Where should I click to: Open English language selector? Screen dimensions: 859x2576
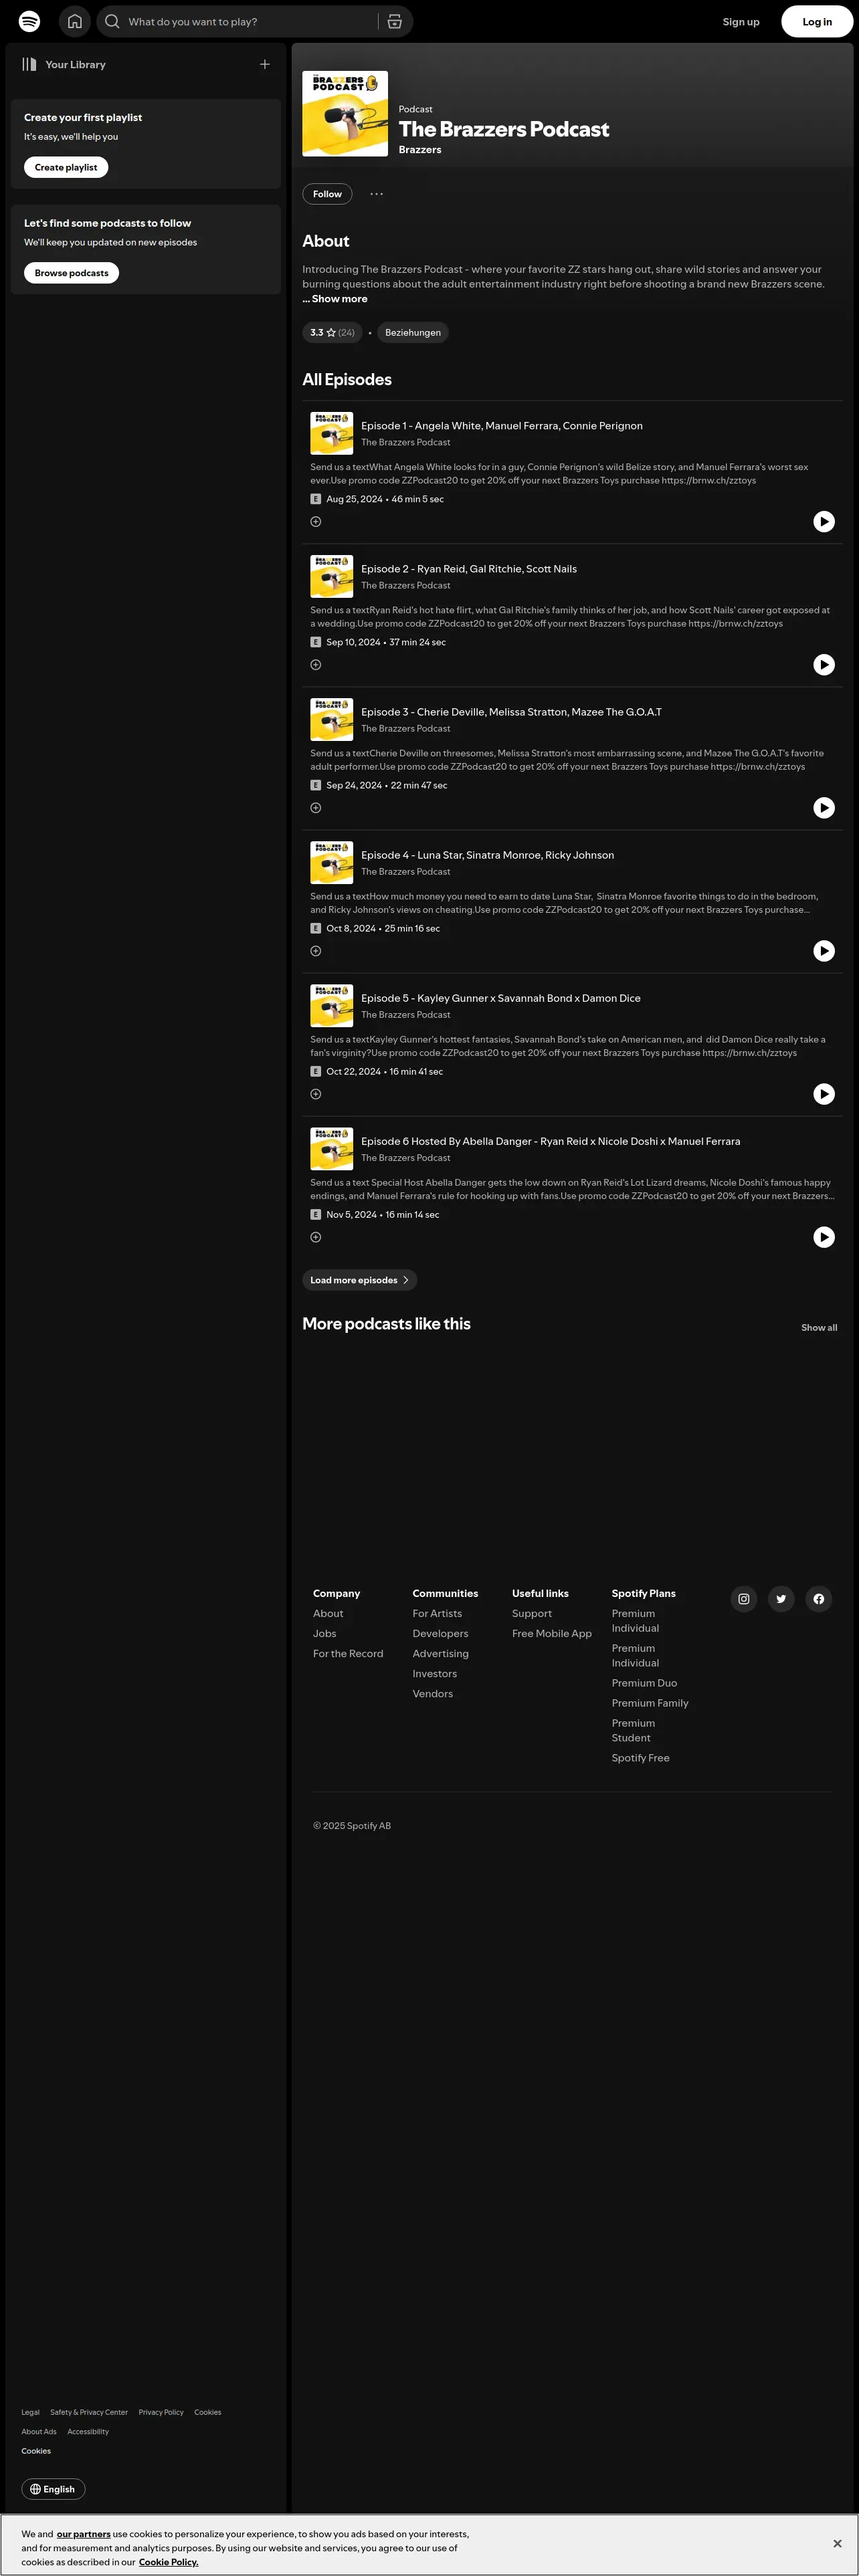tap(53, 2488)
